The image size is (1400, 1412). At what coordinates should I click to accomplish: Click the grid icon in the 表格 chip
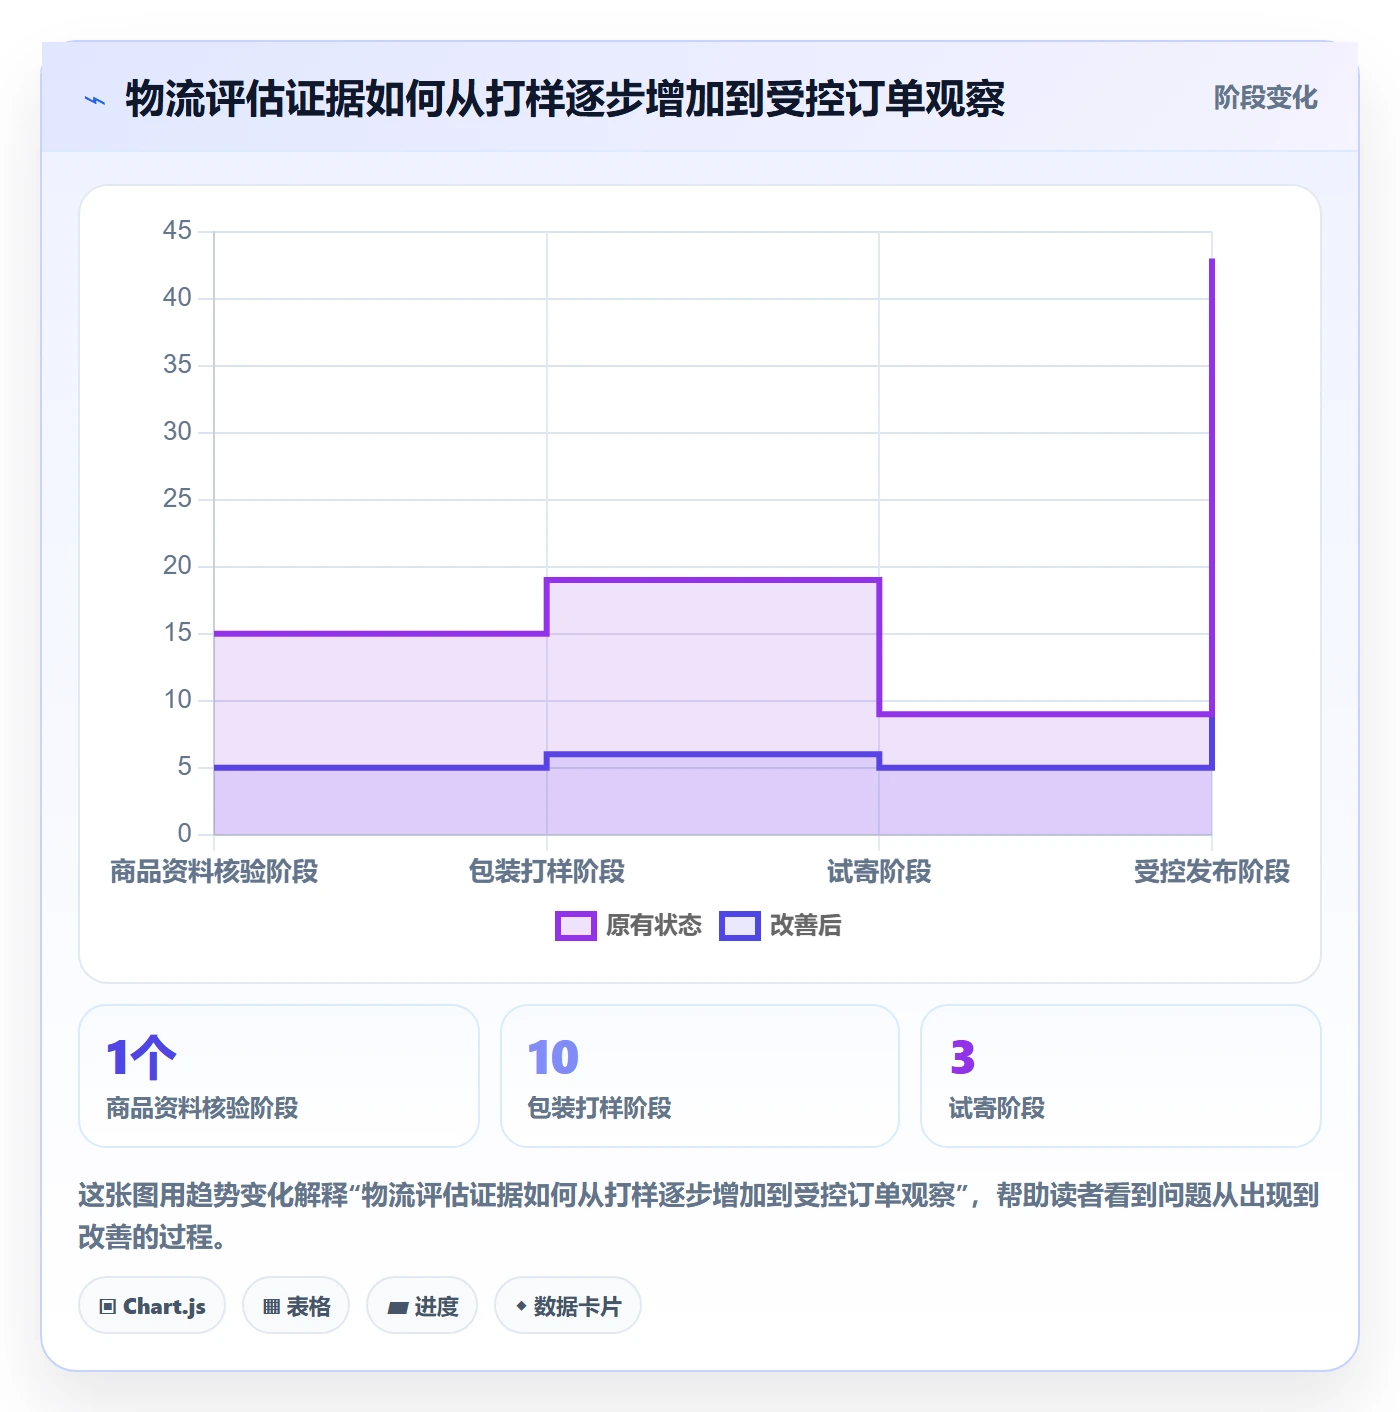click(x=271, y=1307)
